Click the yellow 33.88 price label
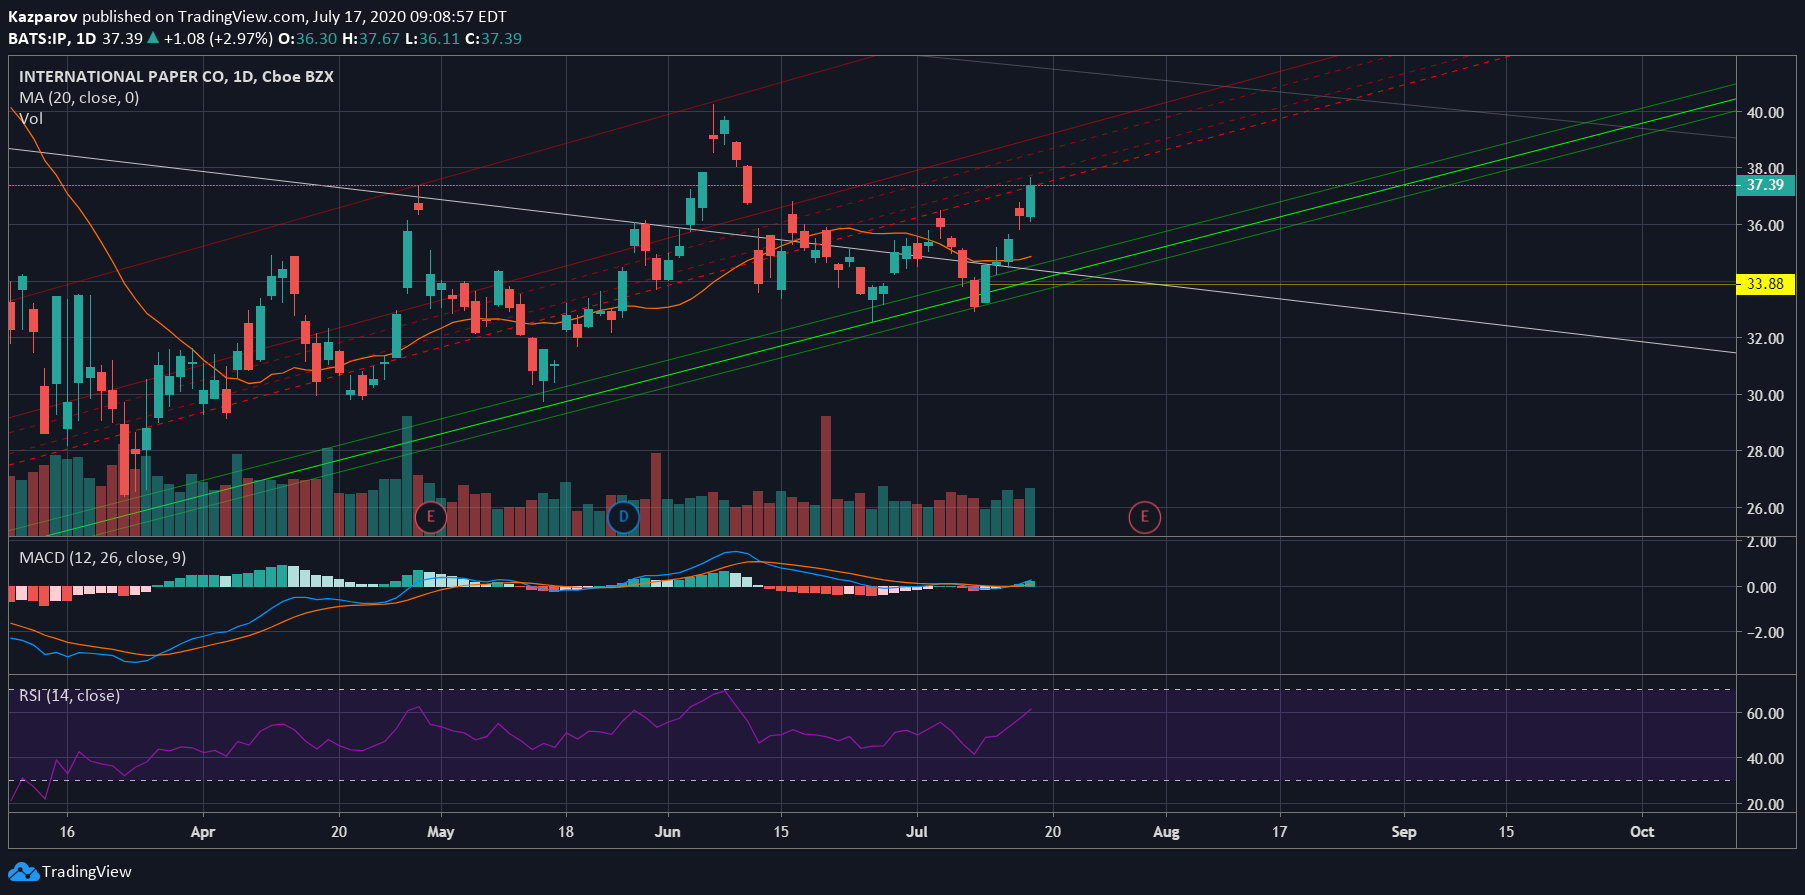The width and height of the screenshot is (1805, 895). coord(1765,284)
